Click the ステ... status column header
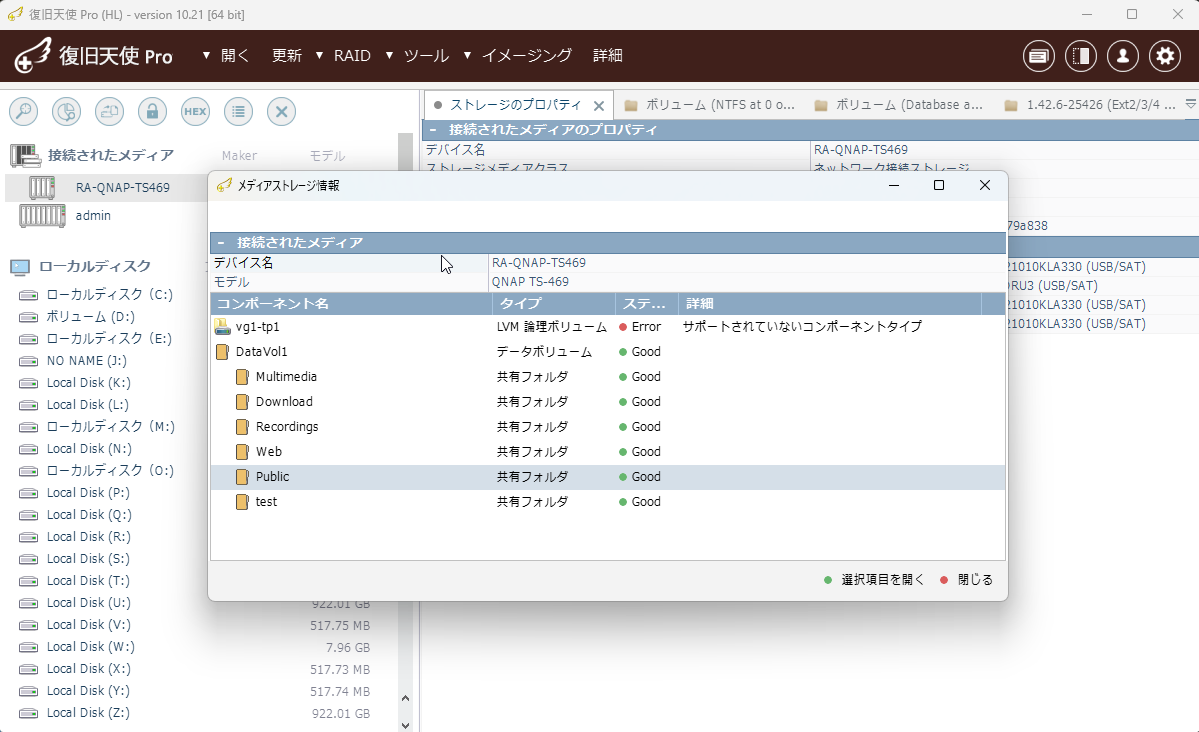Viewport: 1199px width, 732px height. tap(647, 304)
